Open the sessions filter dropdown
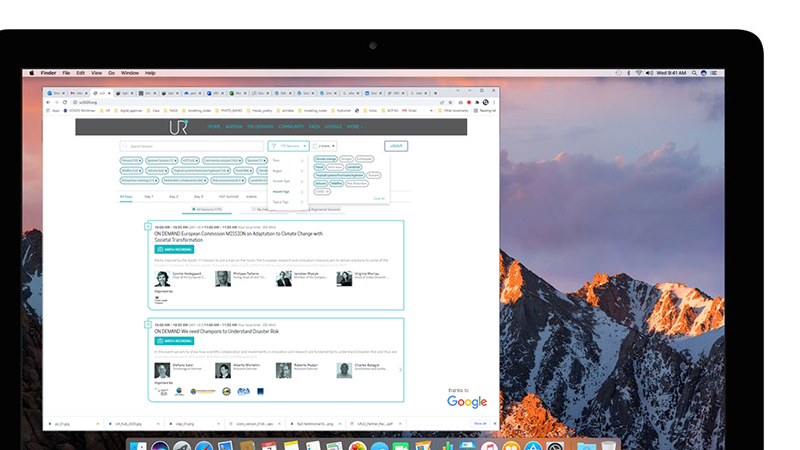Viewport: 800px width, 450px height. click(x=288, y=146)
